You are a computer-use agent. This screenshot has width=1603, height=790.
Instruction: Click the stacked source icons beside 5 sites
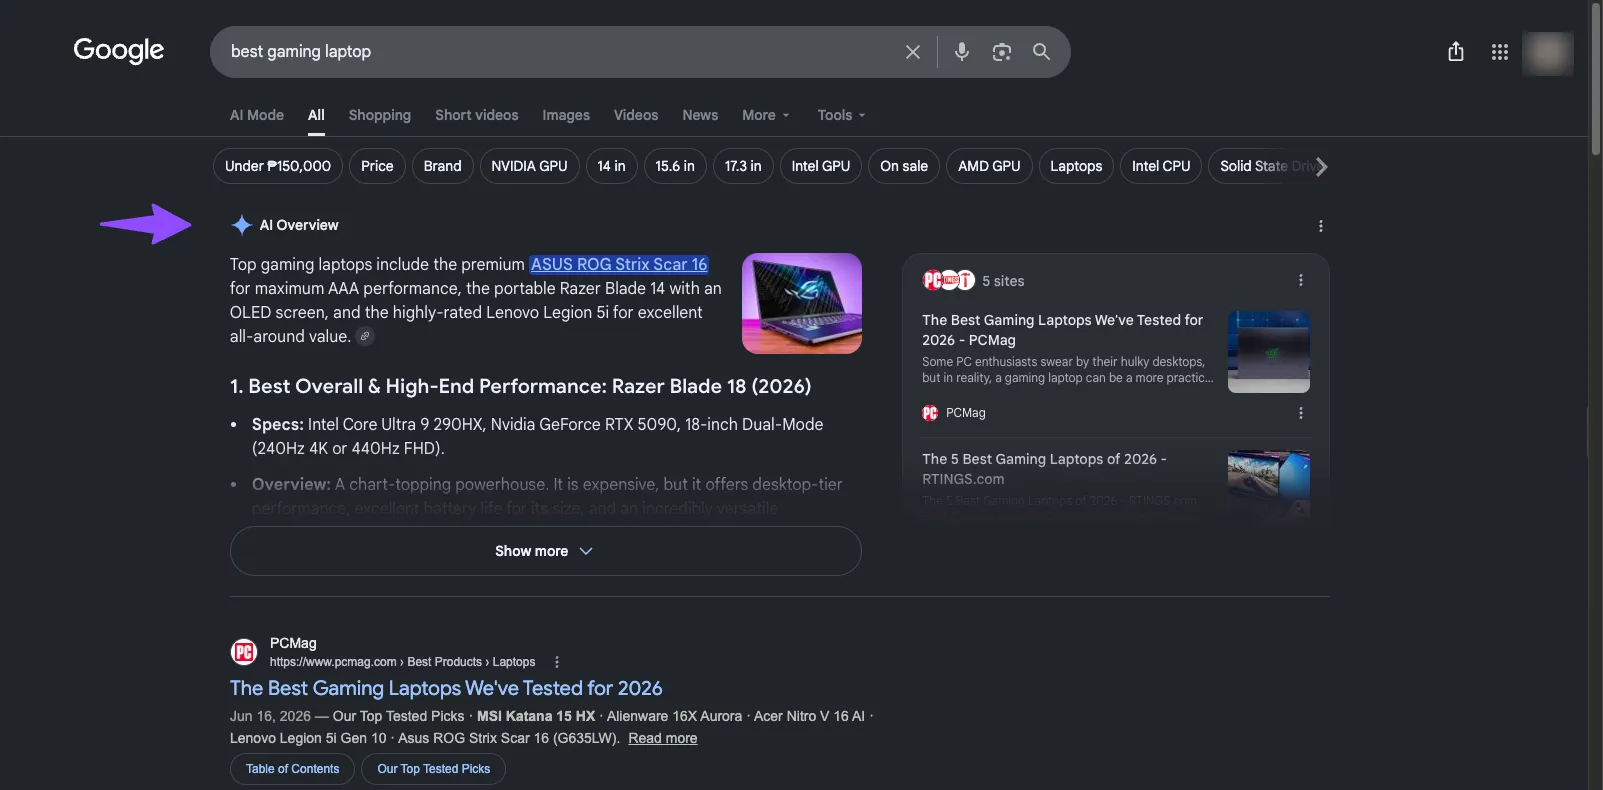(x=948, y=281)
